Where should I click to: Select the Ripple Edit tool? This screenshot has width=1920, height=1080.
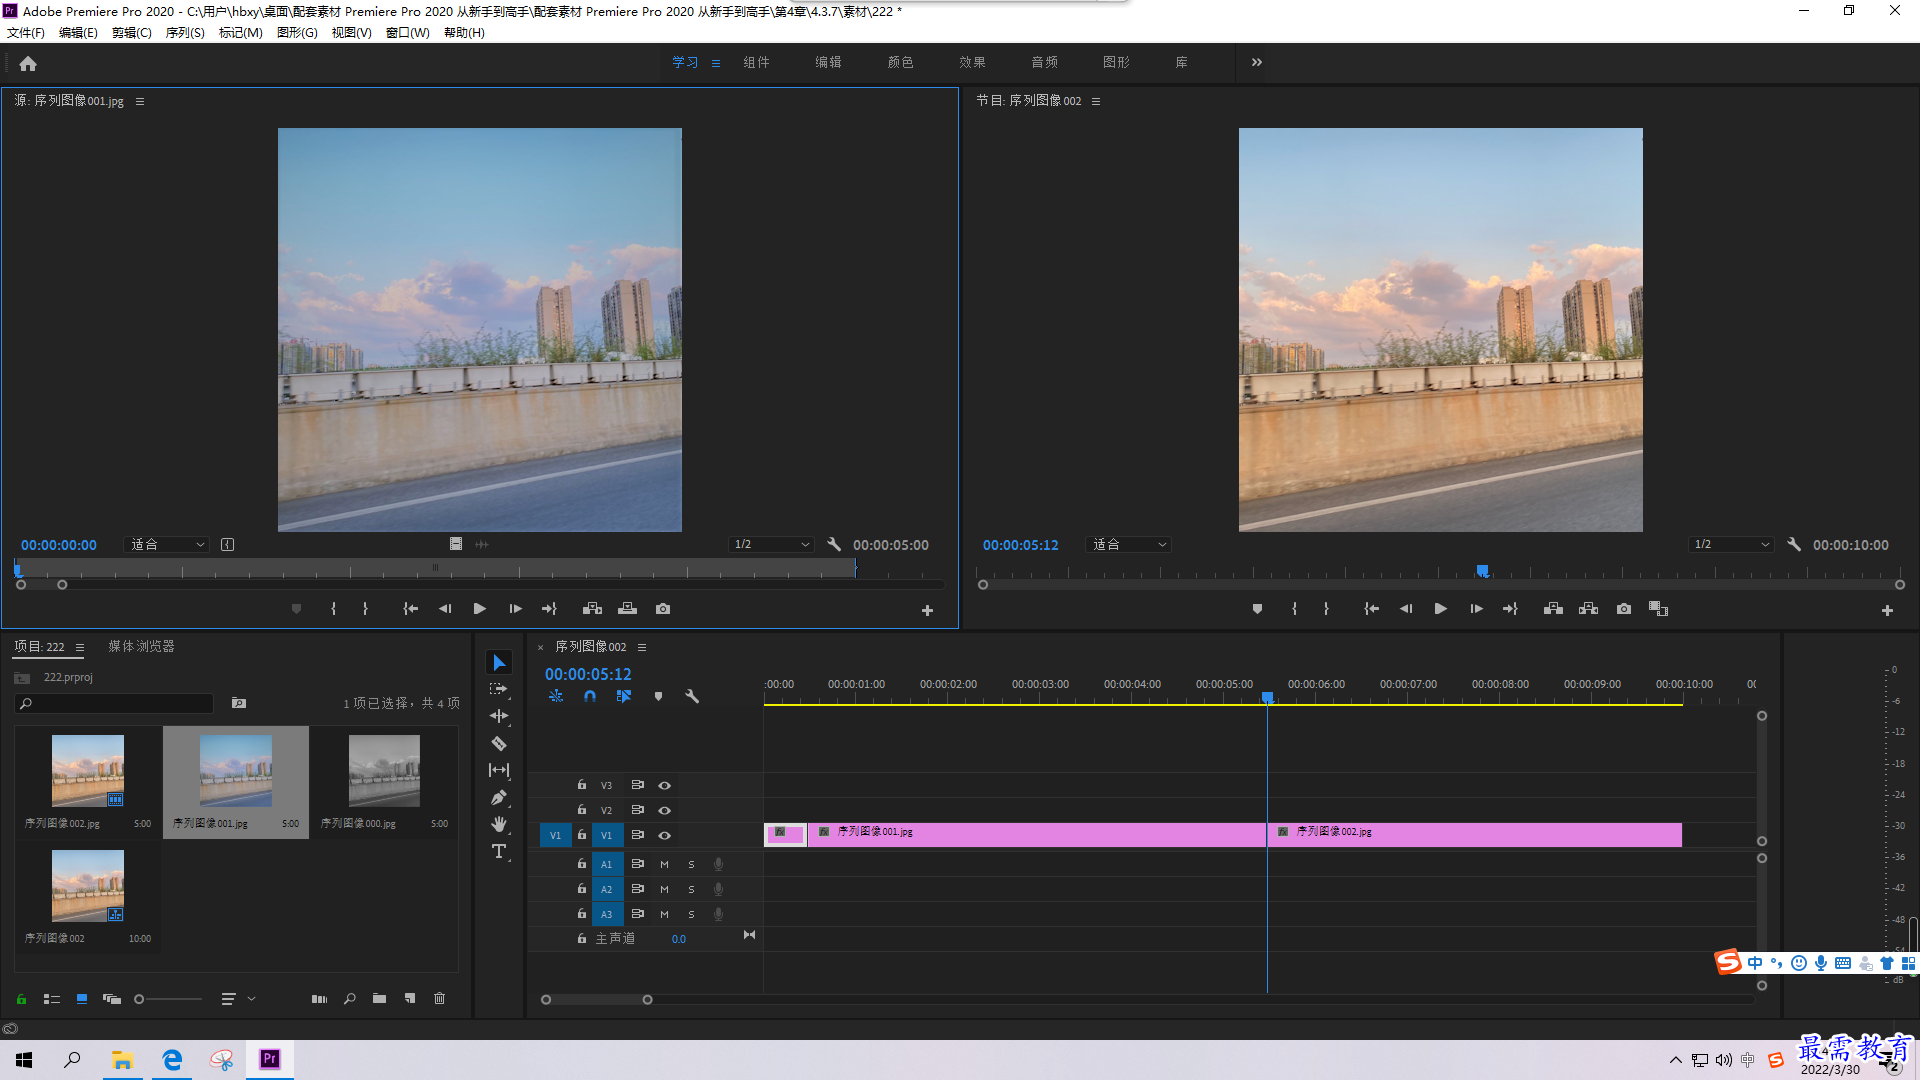click(498, 716)
